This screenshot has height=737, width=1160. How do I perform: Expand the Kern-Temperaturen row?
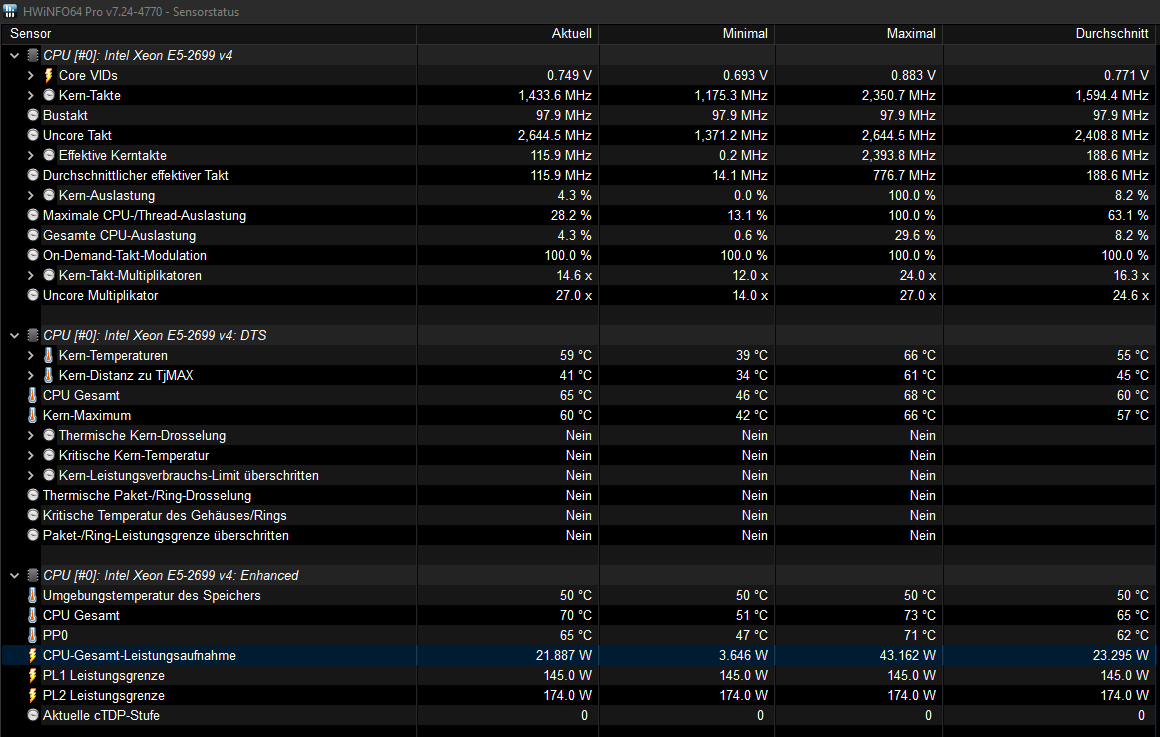30,355
